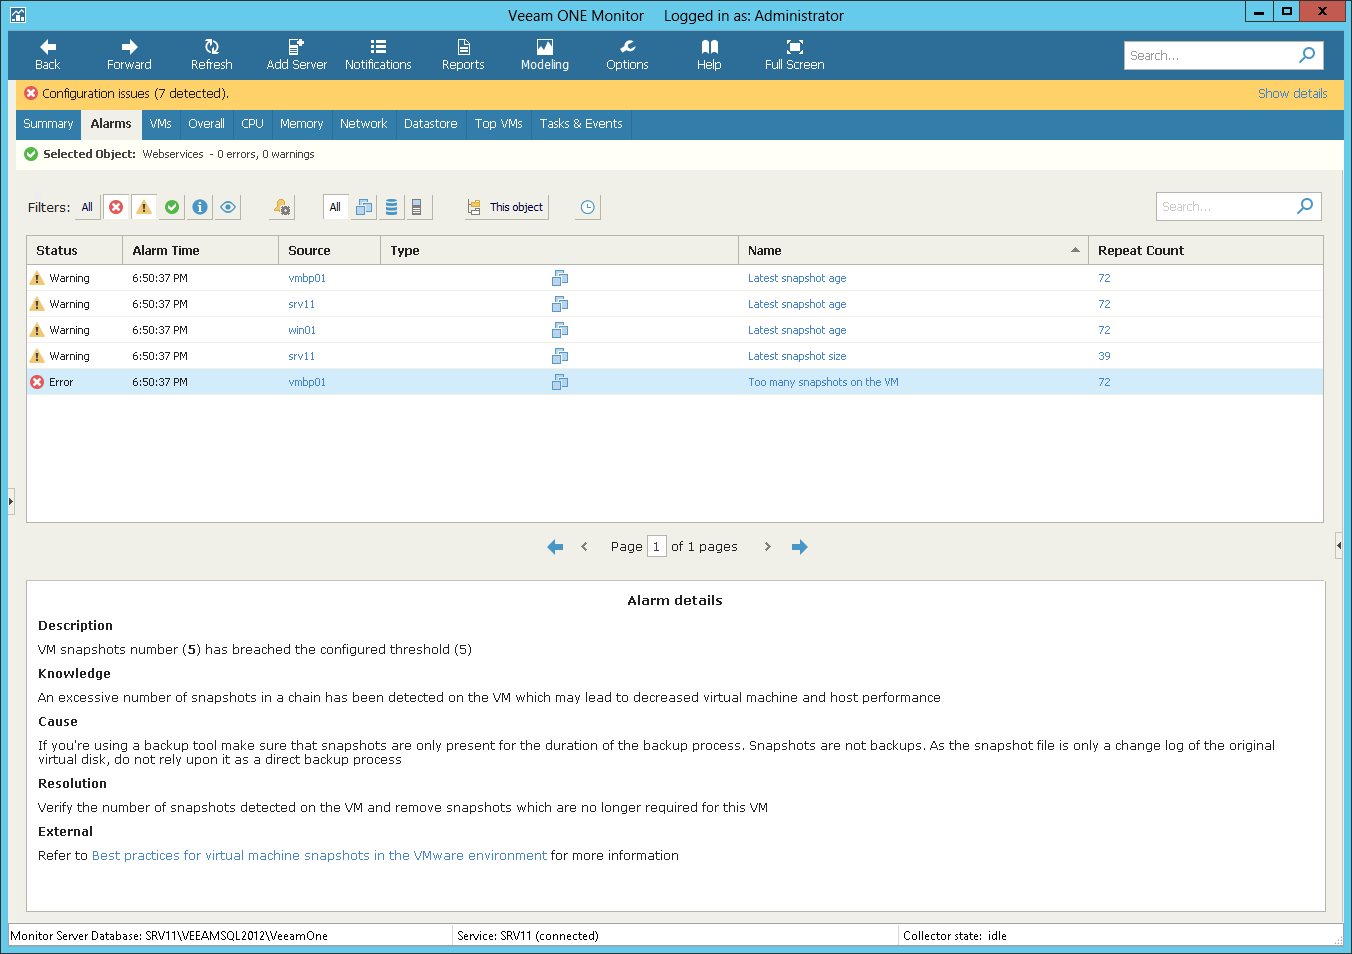Sort by the Type column header
Image resolution: width=1352 pixels, height=954 pixels.
[559, 250]
